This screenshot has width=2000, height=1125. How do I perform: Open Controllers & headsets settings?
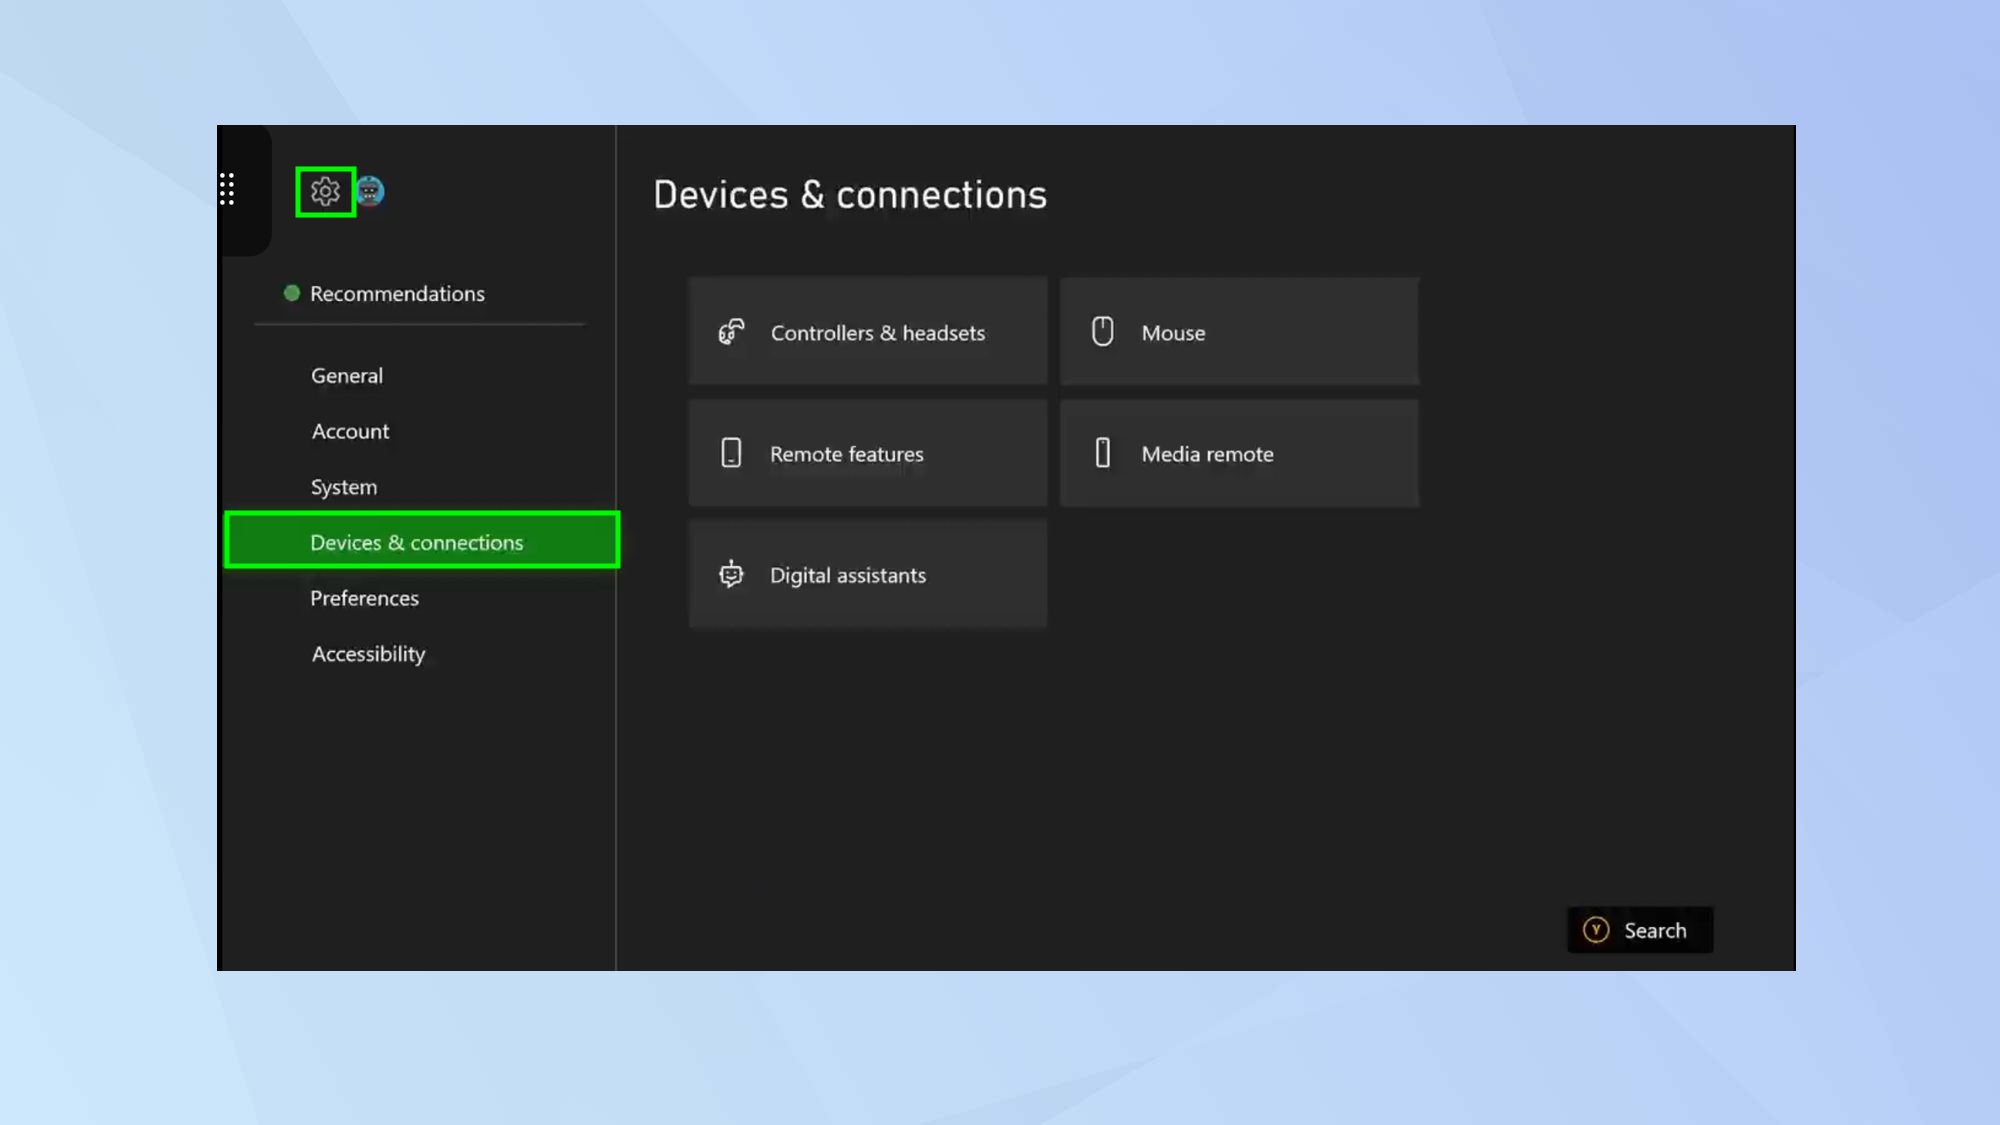(x=867, y=331)
